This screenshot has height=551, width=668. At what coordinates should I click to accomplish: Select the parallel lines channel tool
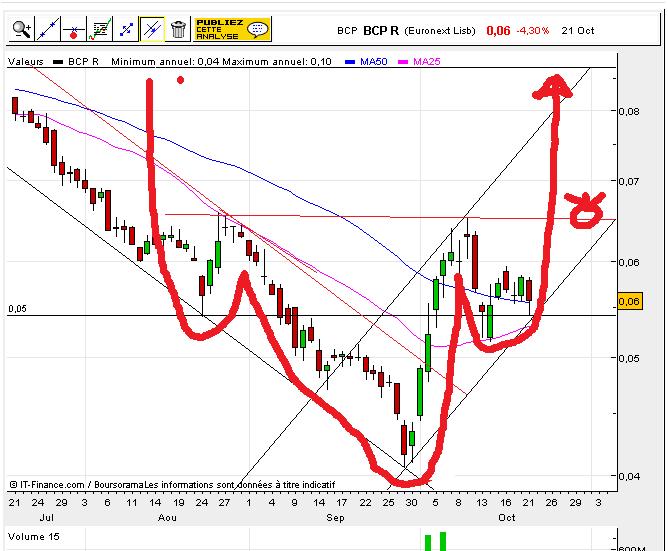click(x=152, y=29)
